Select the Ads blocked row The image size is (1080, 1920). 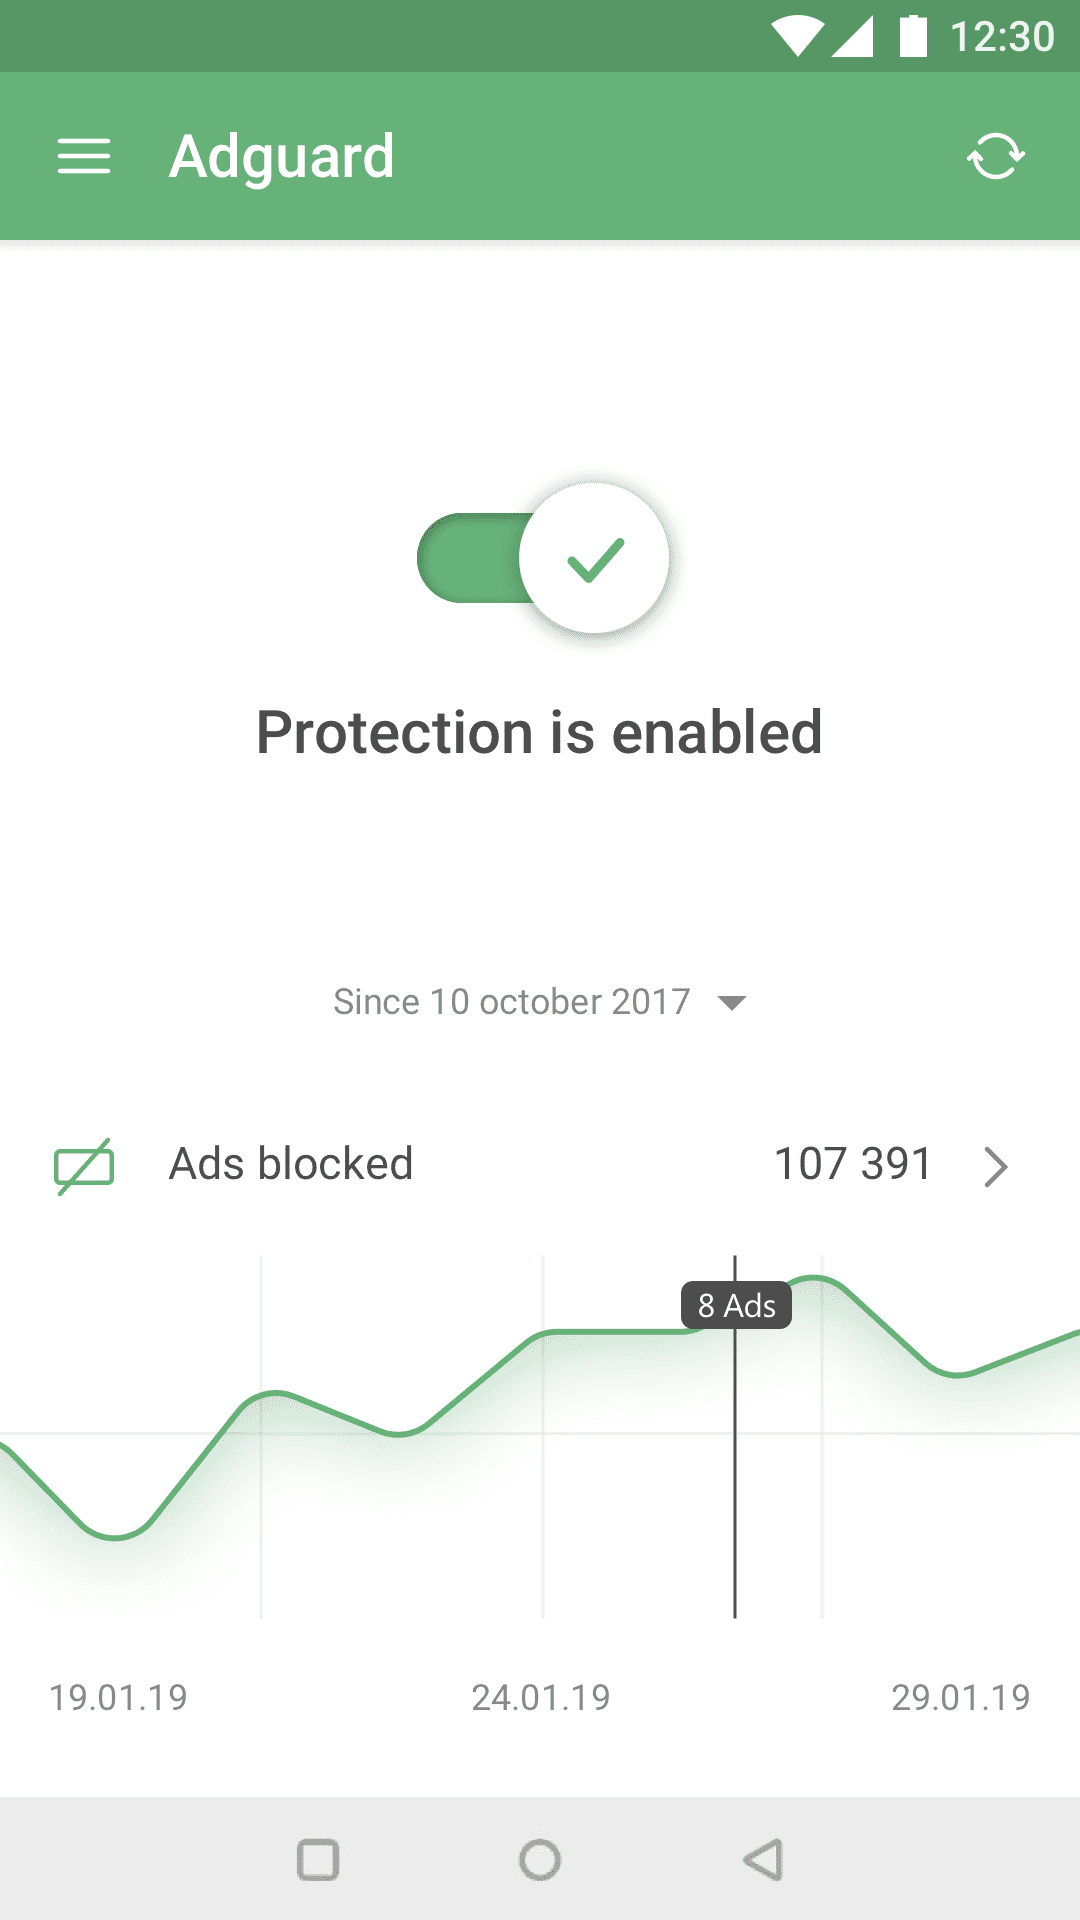coord(540,1166)
